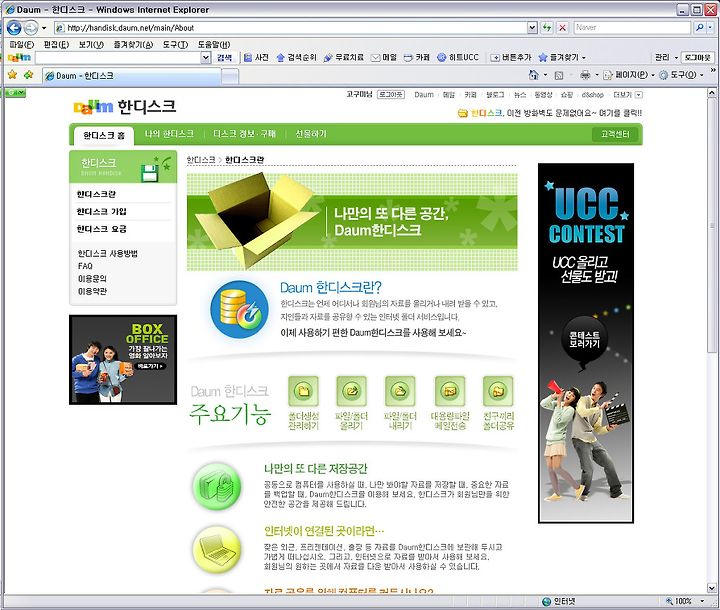Open the recent pages dropdown beside Forward
The image size is (720, 610).
(44, 28)
